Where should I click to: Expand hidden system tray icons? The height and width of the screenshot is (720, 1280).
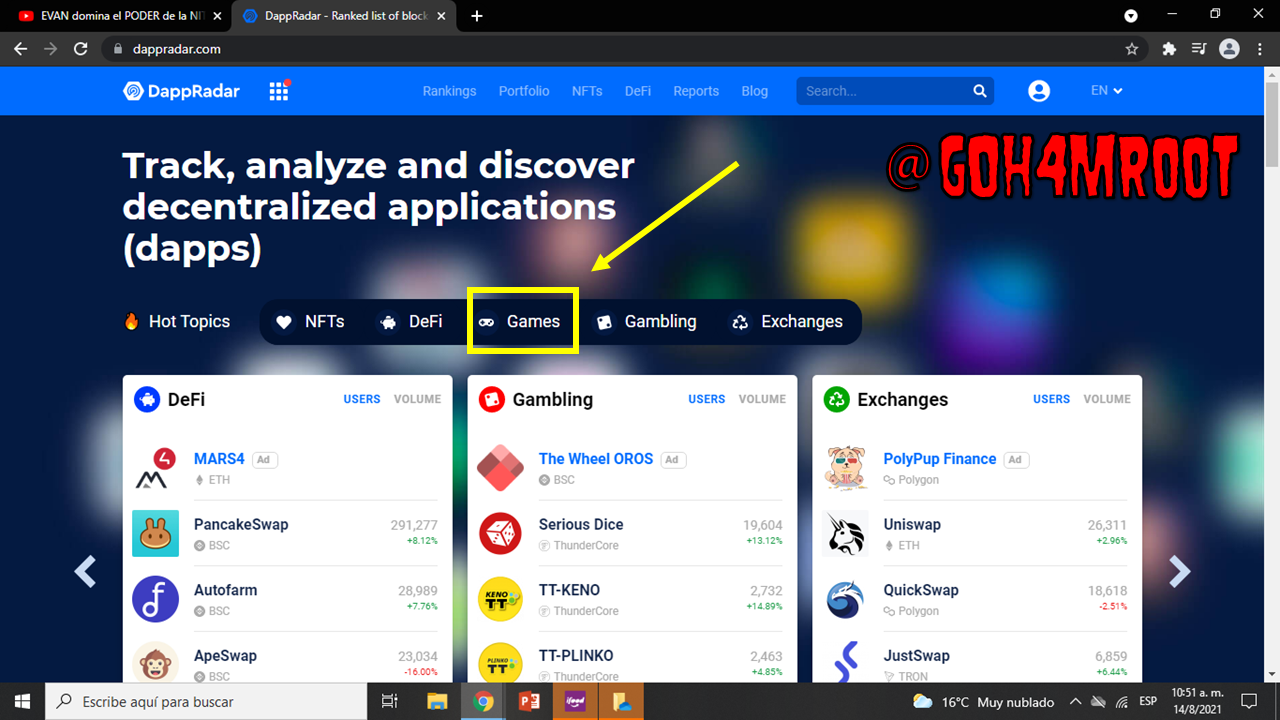[1075, 701]
